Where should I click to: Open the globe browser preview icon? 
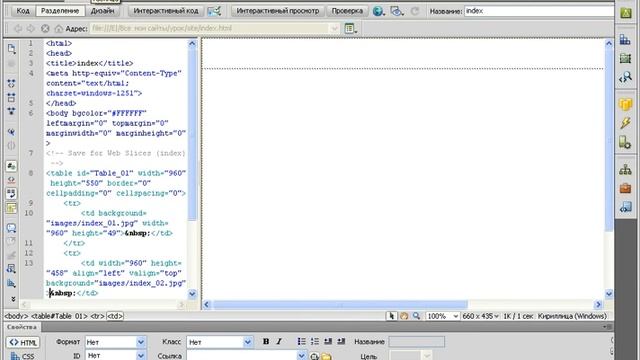[x=378, y=11]
